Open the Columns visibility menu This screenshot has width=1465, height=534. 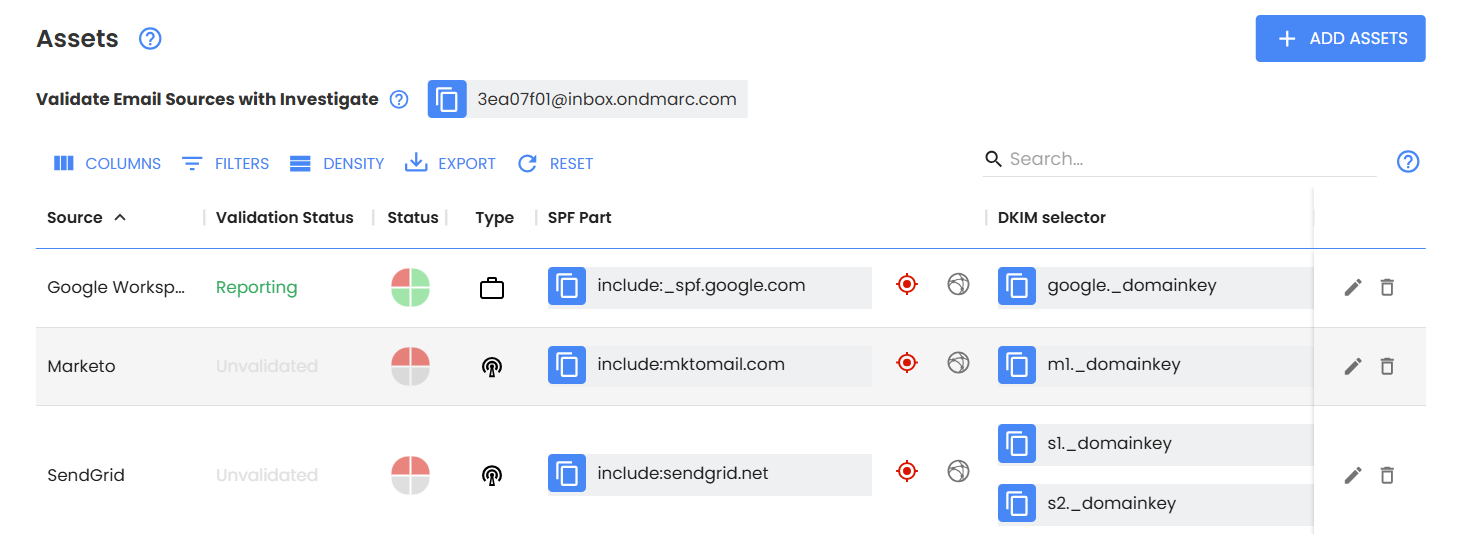pos(107,164)
